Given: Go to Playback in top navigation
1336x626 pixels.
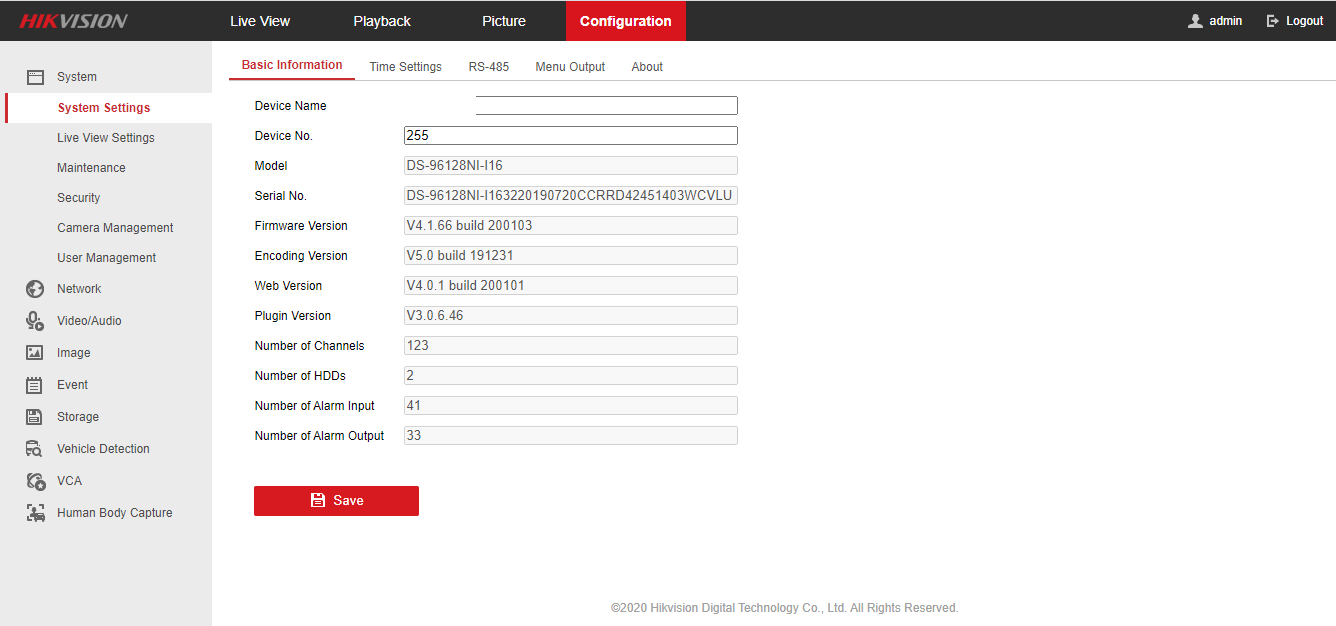Looking at the screenshot, I should pos(382,21).
